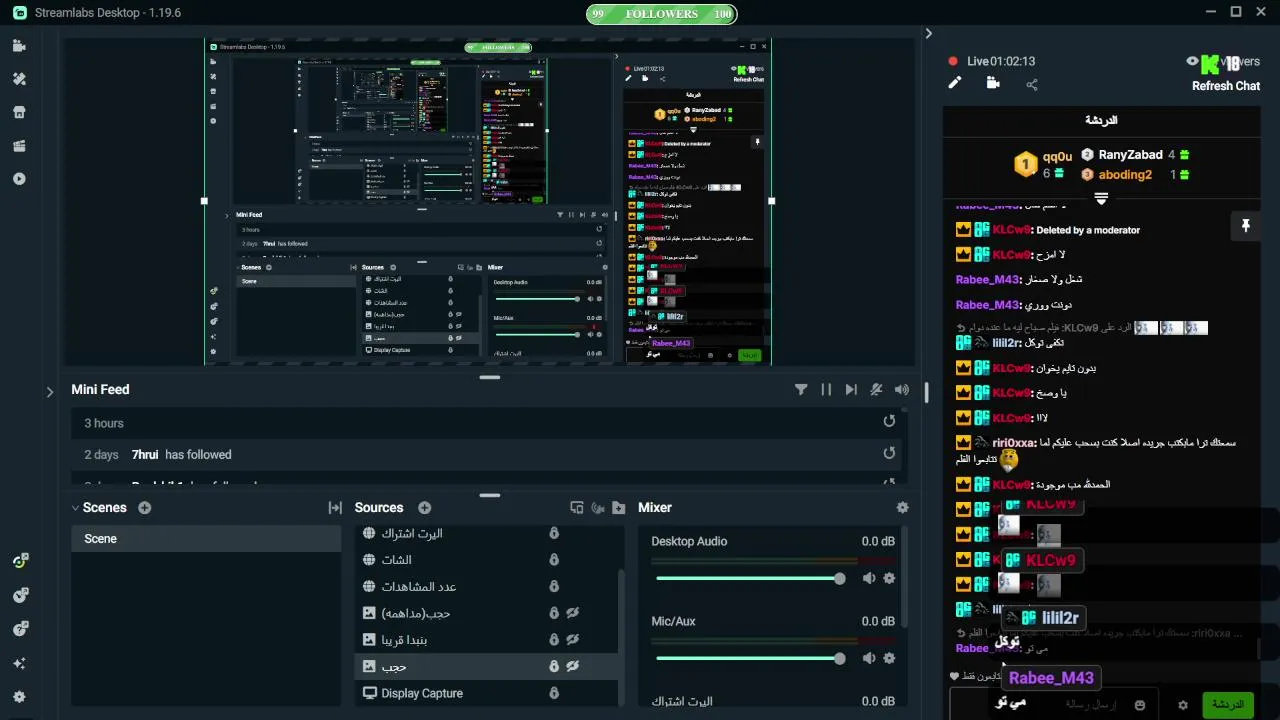Viewport: 1280px width, 720px height.
Task: Open the Recordings play icon in sidebar
Action: tap(19, 179)
